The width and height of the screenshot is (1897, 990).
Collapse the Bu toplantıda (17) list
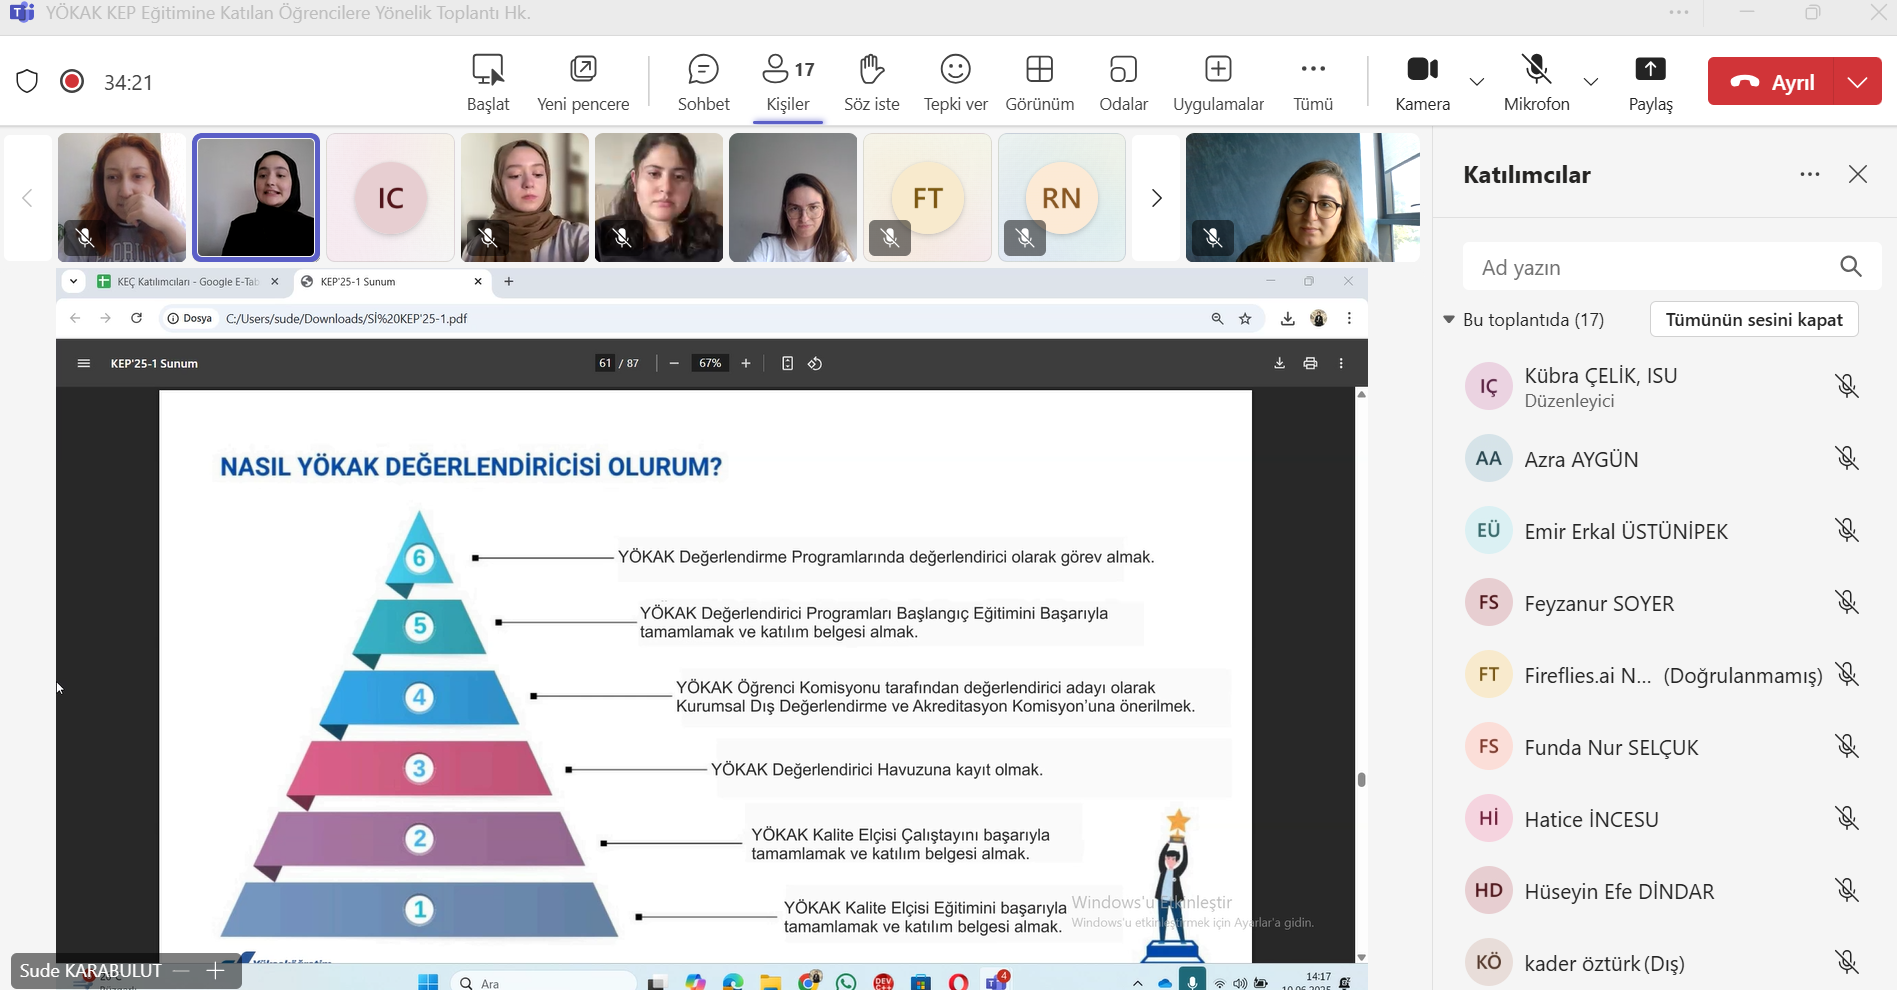(1448, 320)
